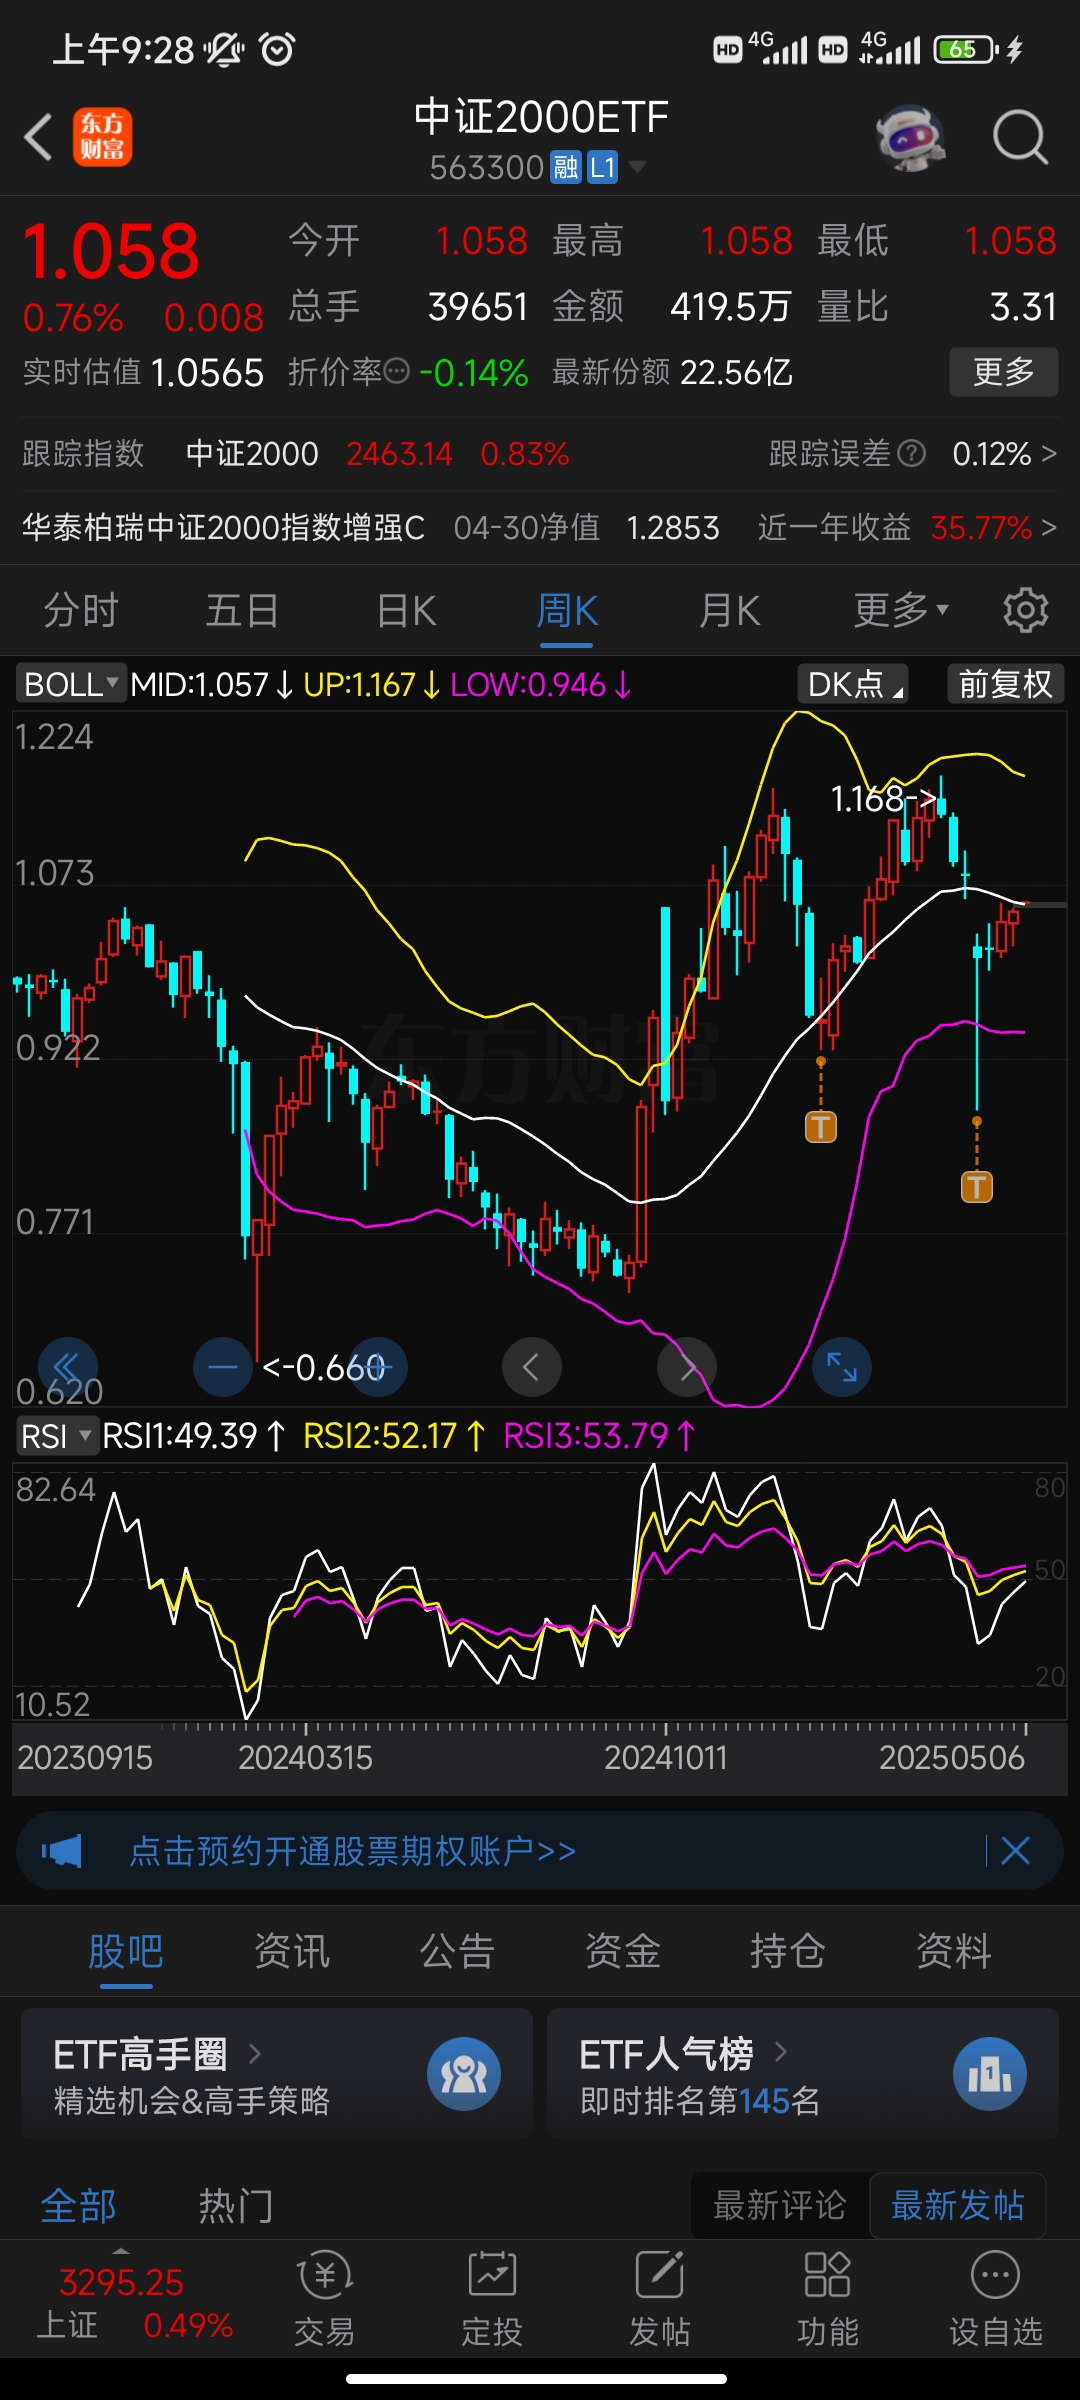Tap the L1 quote level badge
1080x2400 pixels.
[x=602, y=167]
